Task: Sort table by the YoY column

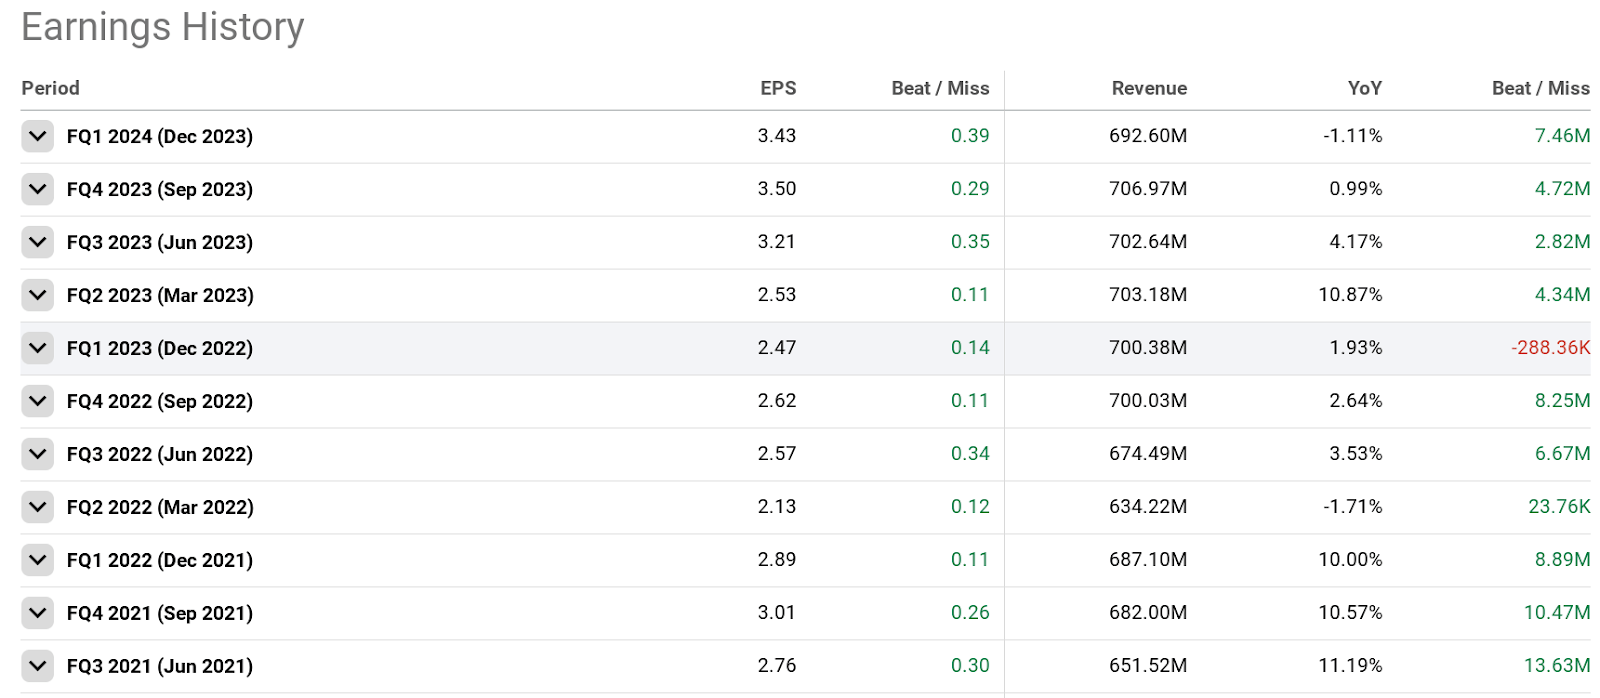Action: click(1364, 88)
